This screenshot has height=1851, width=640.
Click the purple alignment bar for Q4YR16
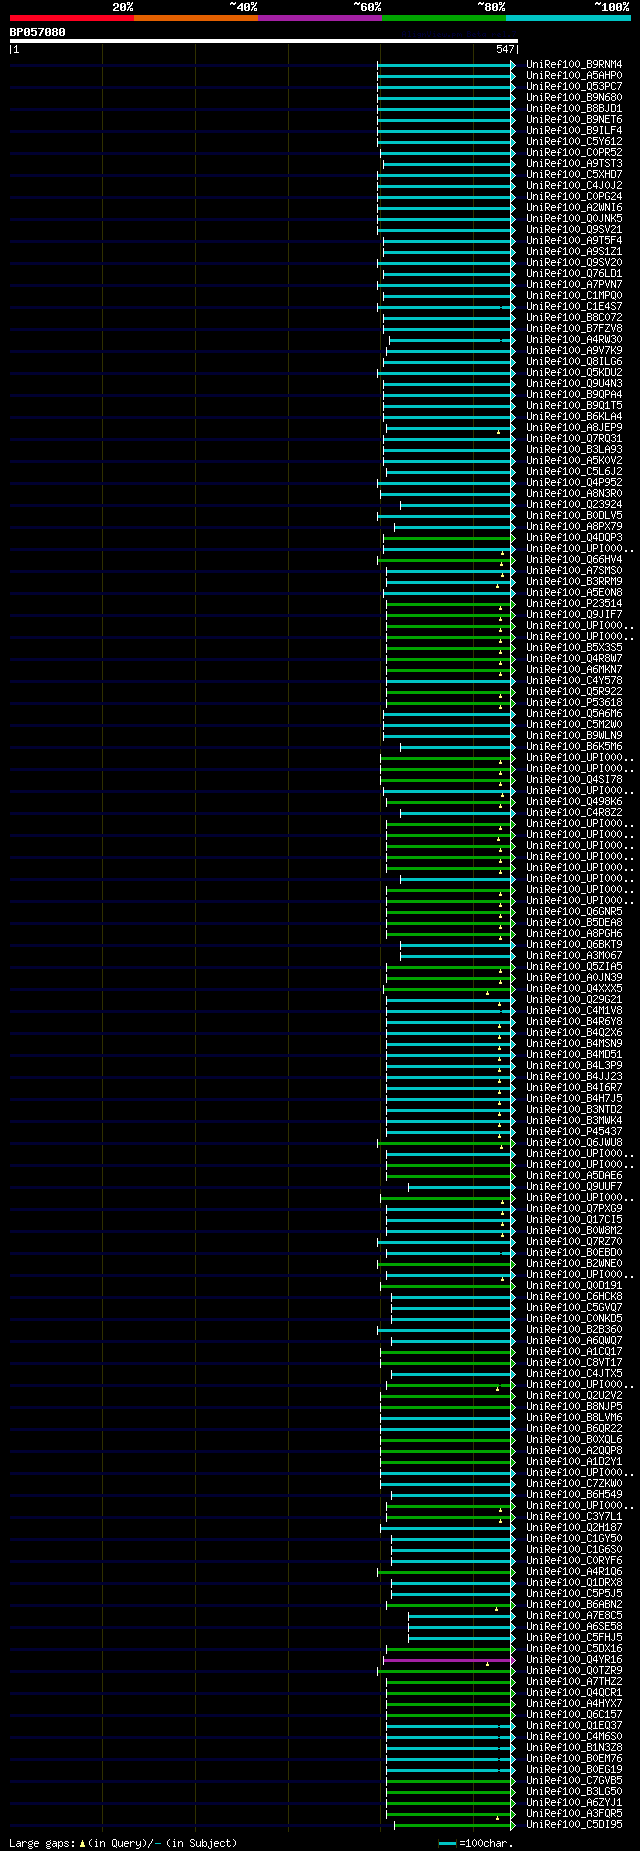(x=449, y=1659)
